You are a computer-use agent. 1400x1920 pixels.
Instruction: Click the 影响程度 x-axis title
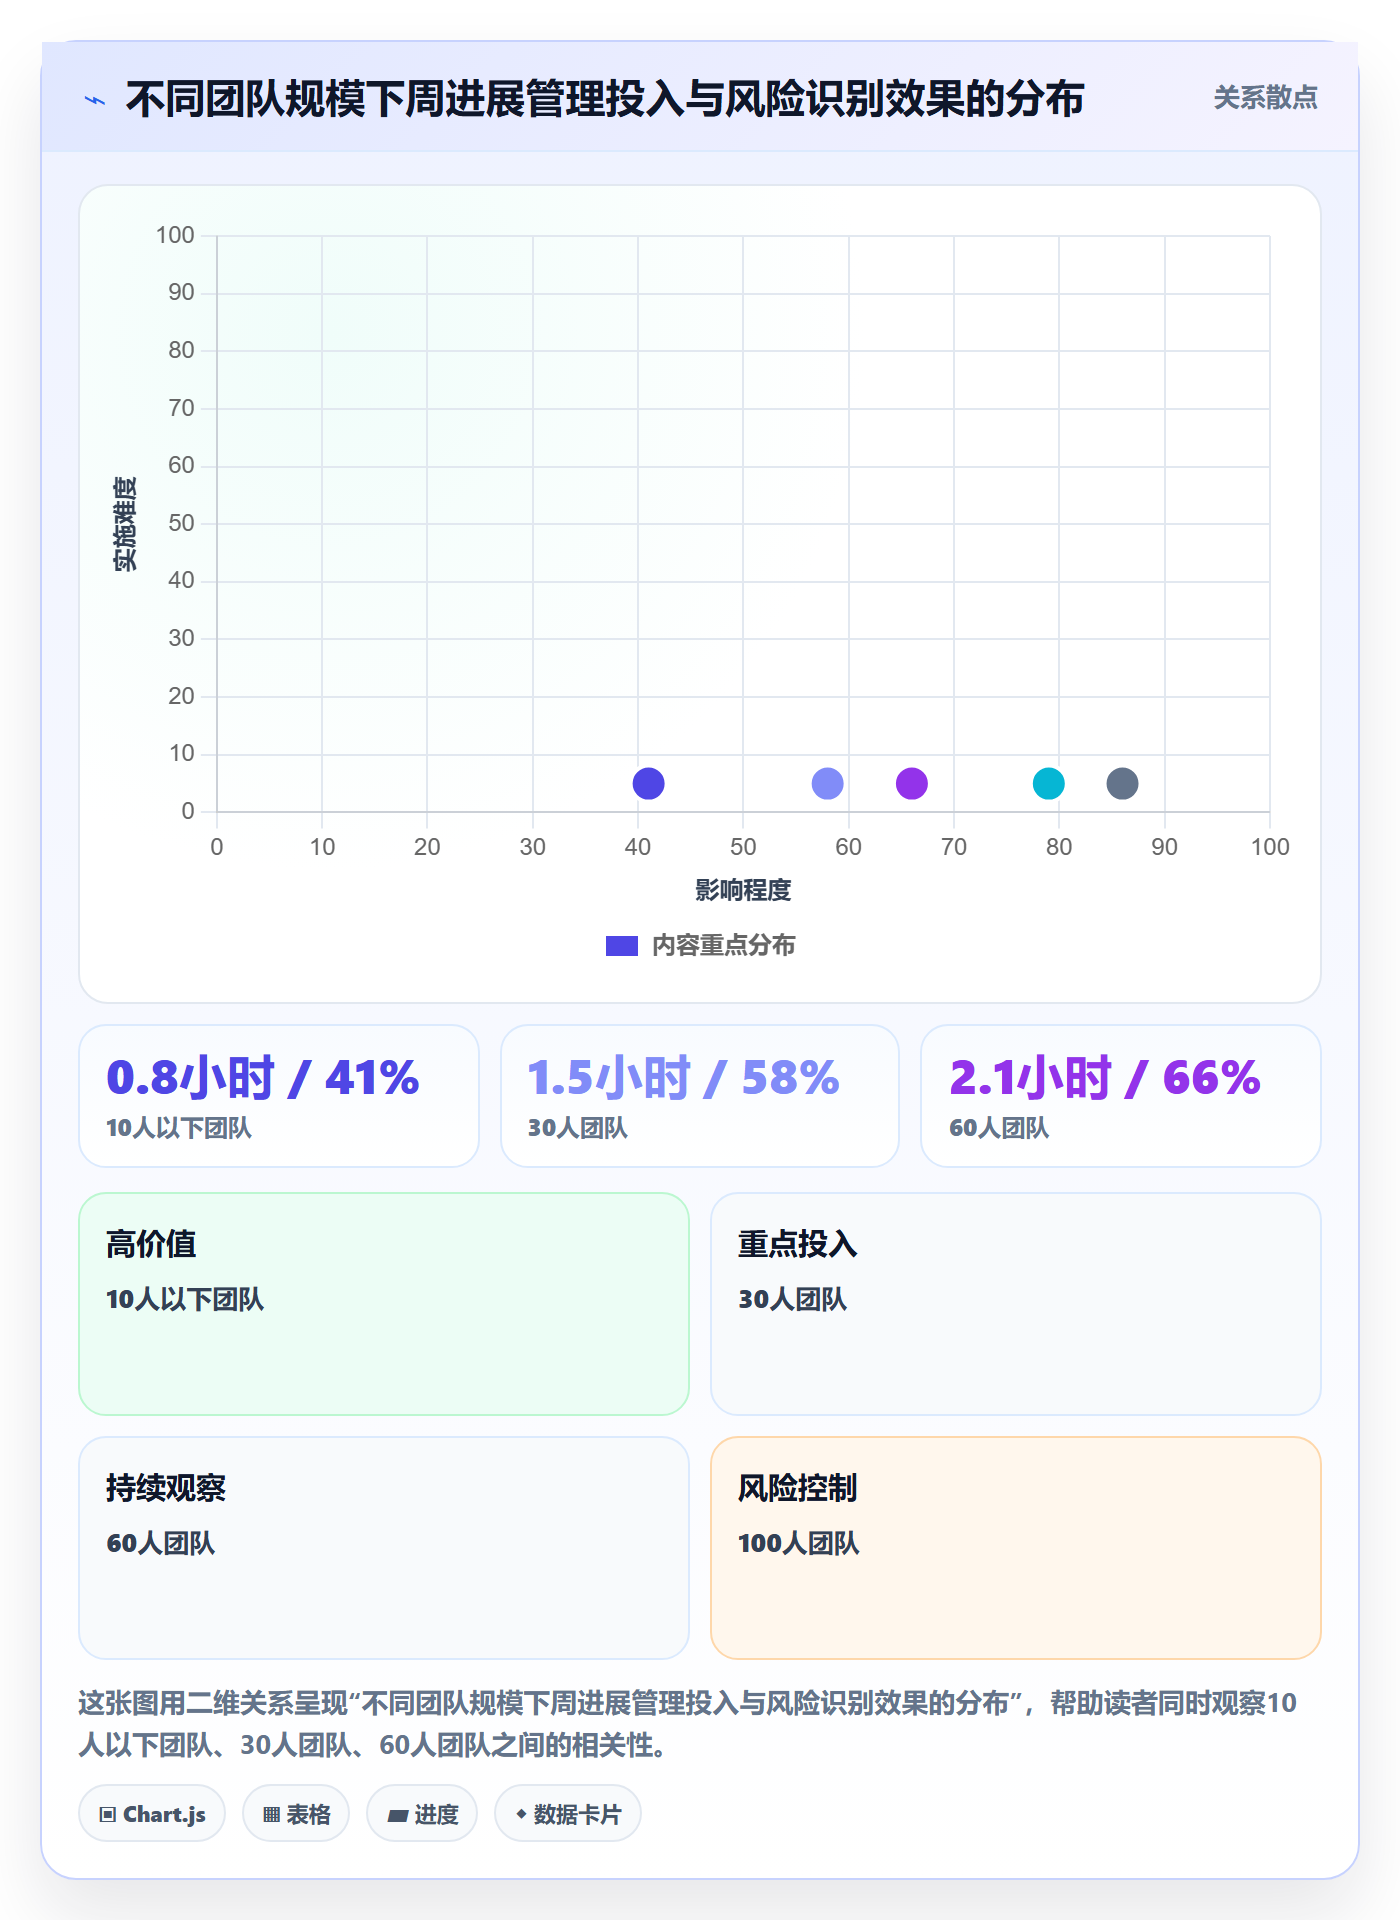point(743,890)
